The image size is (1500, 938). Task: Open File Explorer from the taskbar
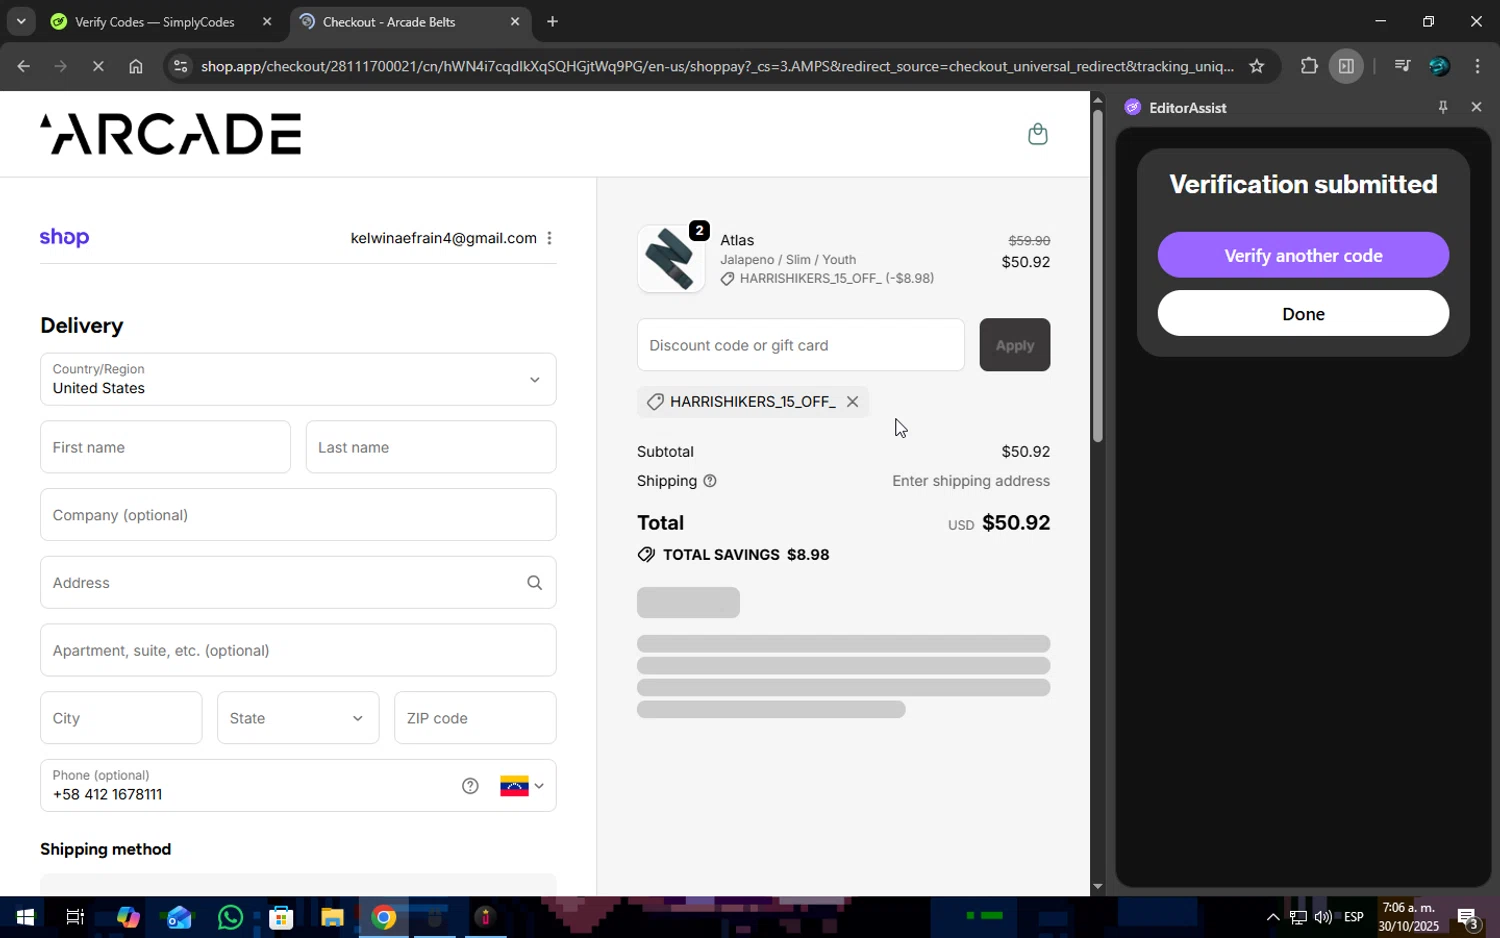pyautogui.click(x=332, y=917)
